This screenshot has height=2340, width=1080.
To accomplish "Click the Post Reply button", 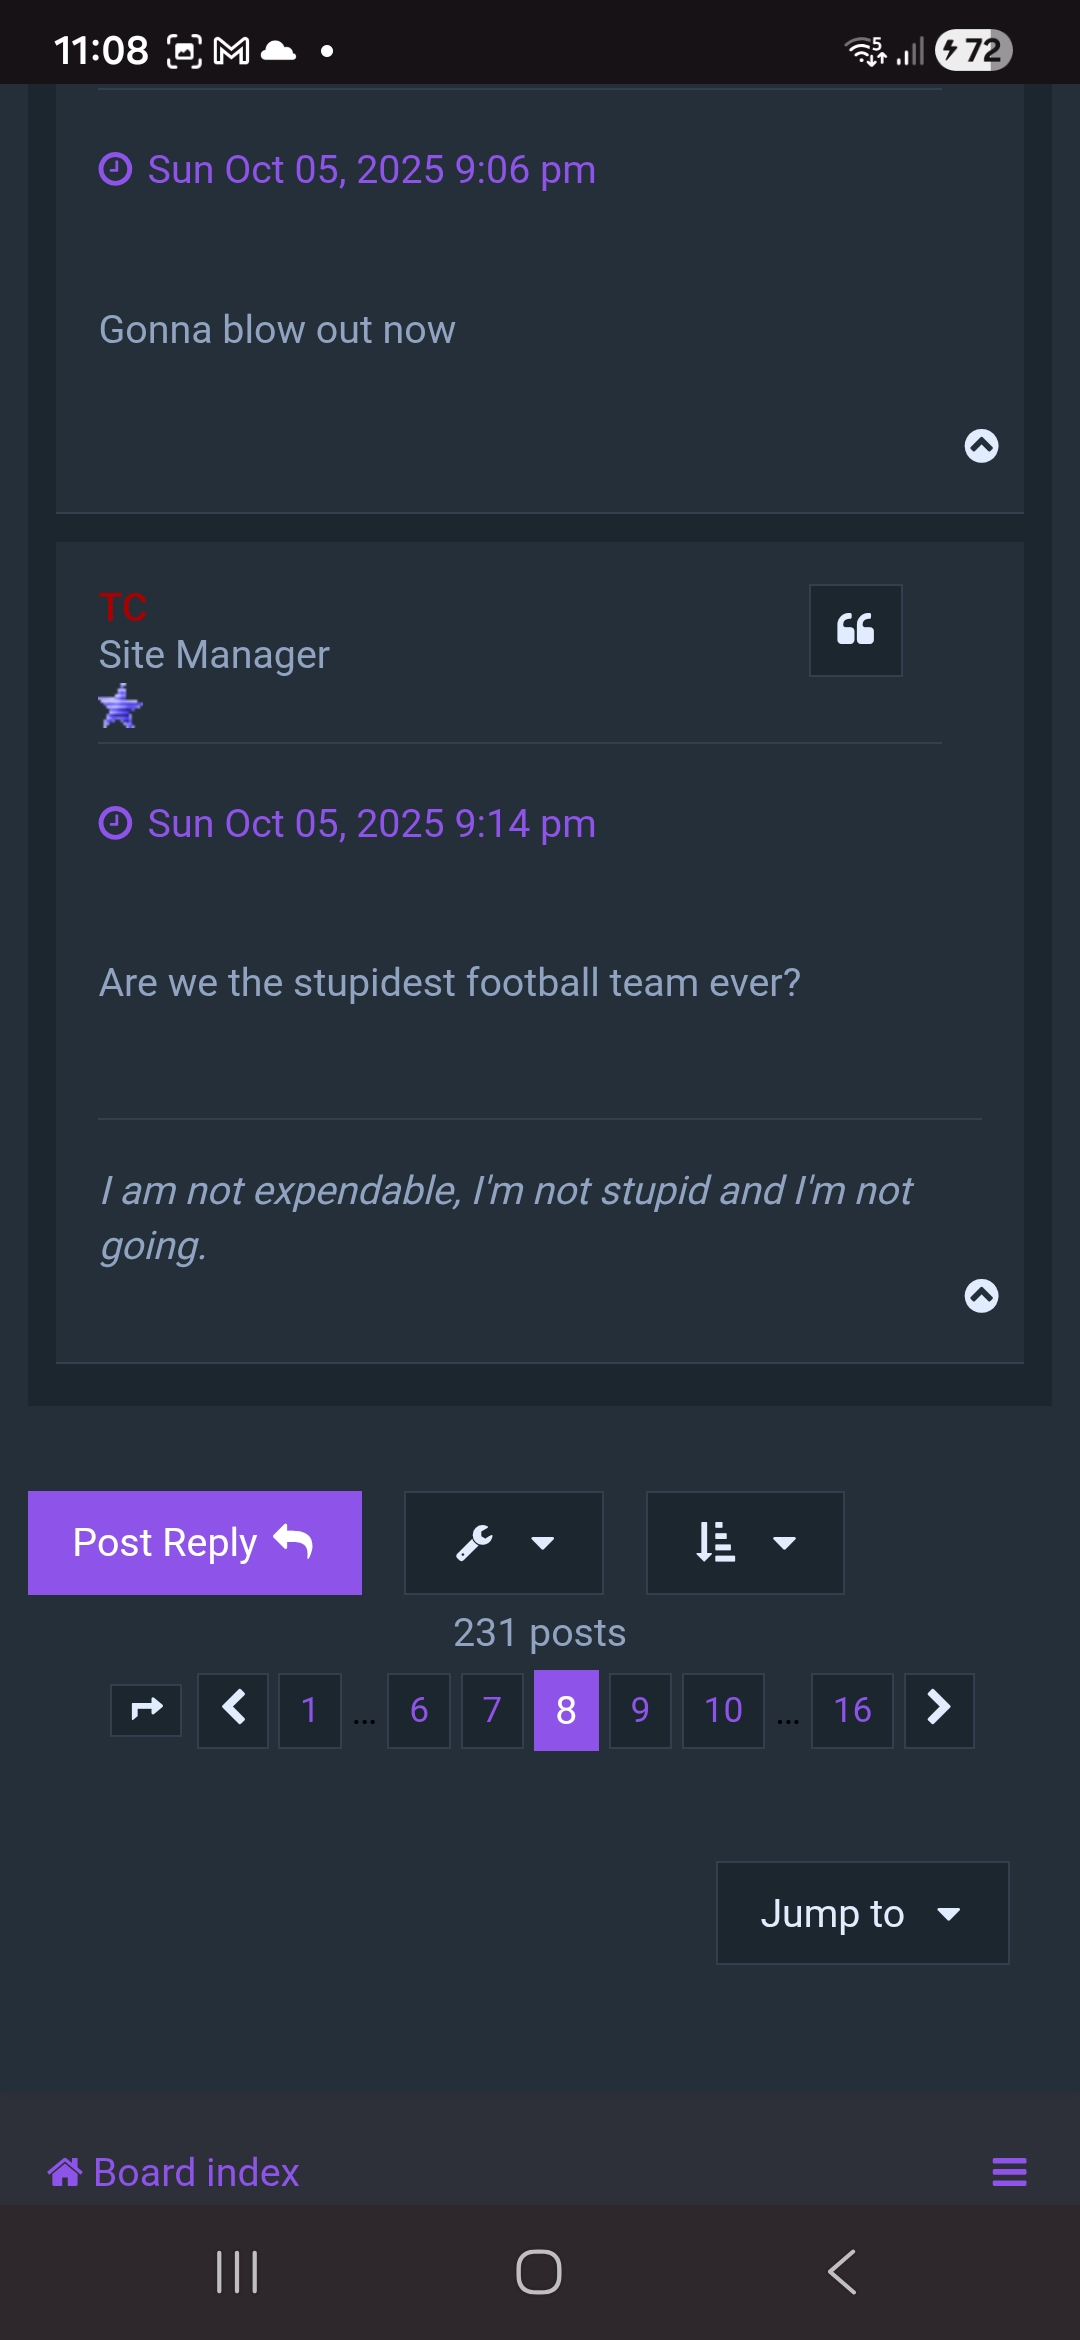I will click(195, 1543).
